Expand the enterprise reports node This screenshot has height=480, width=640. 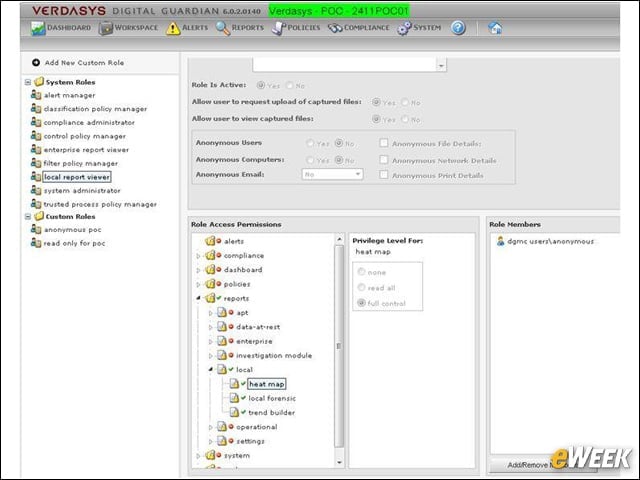pos(211,342)
